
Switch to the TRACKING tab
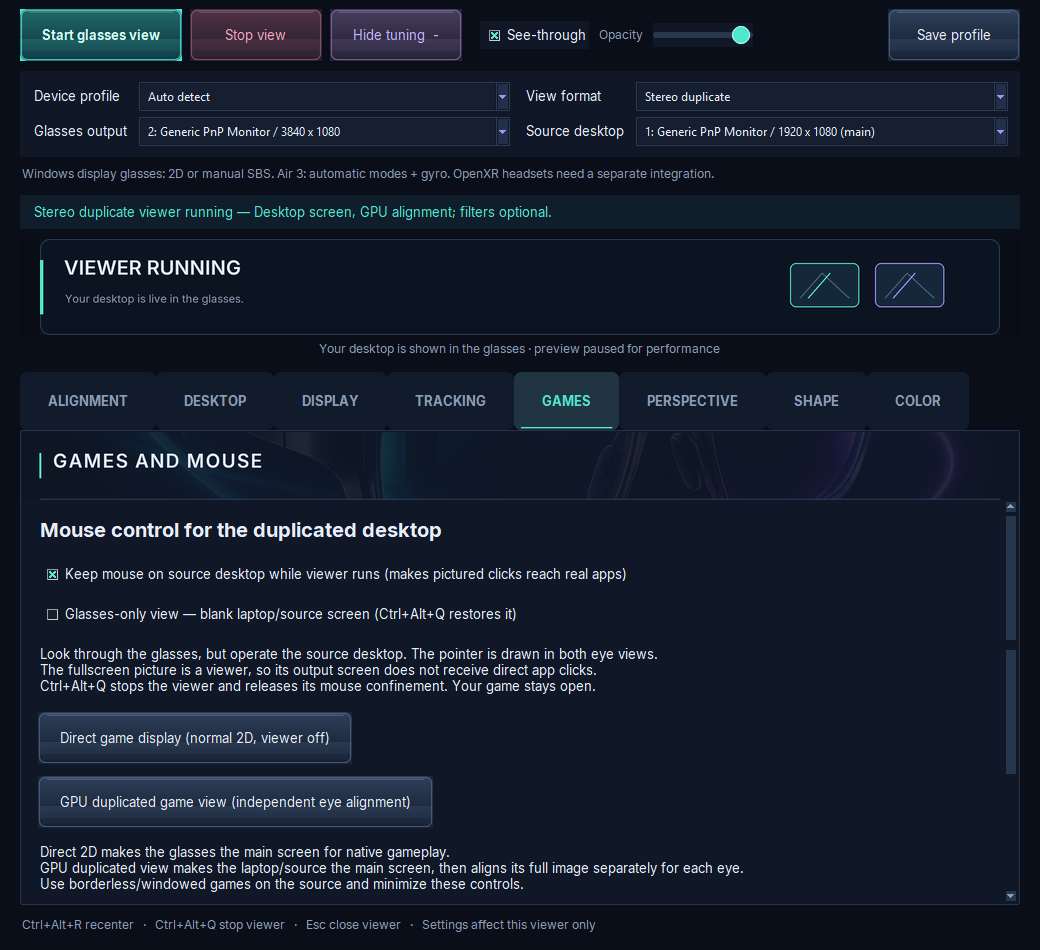click(x=450, y=401)
